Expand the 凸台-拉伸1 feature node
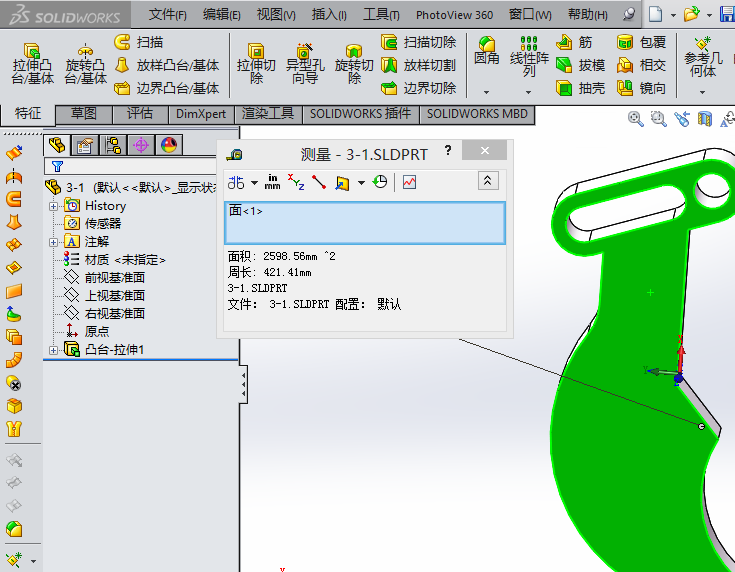The width and height of the screenshot is (735, 572). tap(53, 350)
